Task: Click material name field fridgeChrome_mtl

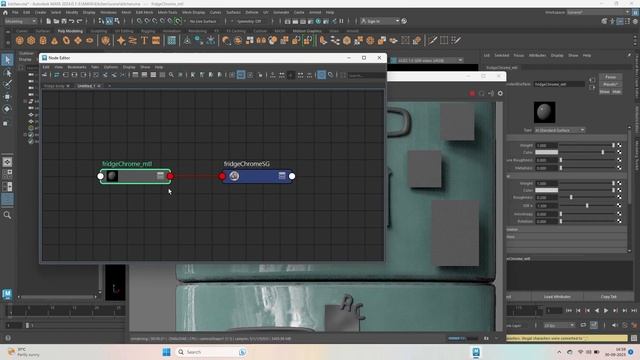Action: pyautogui.click(x=559, y=84)
